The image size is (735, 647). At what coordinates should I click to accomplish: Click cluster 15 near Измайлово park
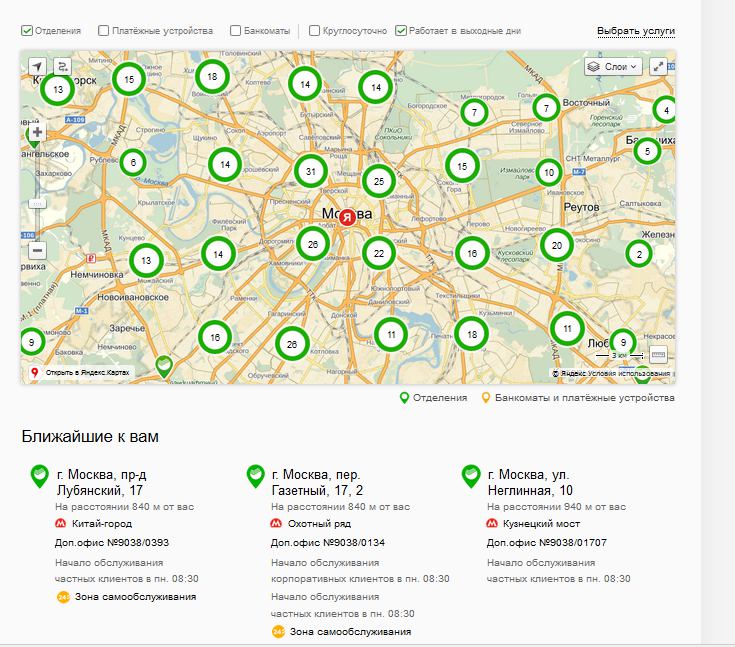tap(462, 166)
